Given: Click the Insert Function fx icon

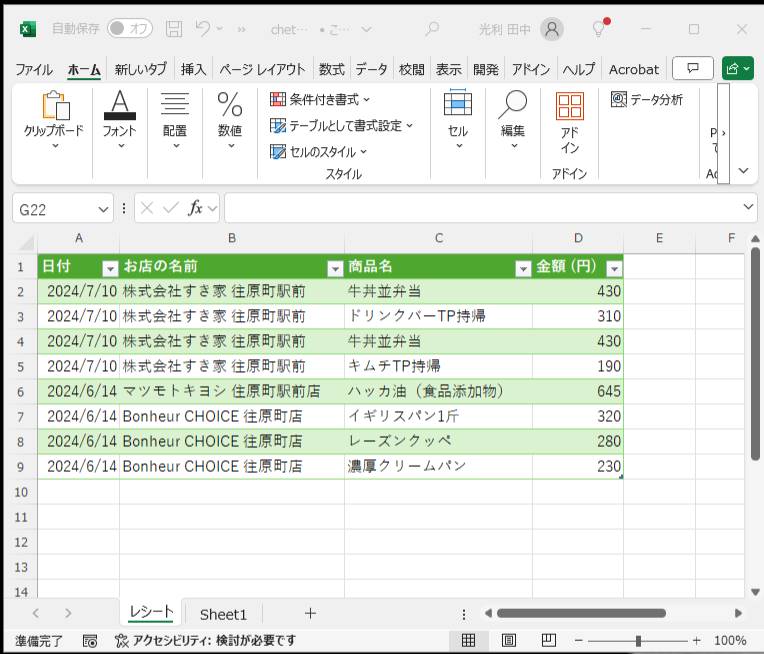Looking at the screenshot, I should (x=195, y=208).
